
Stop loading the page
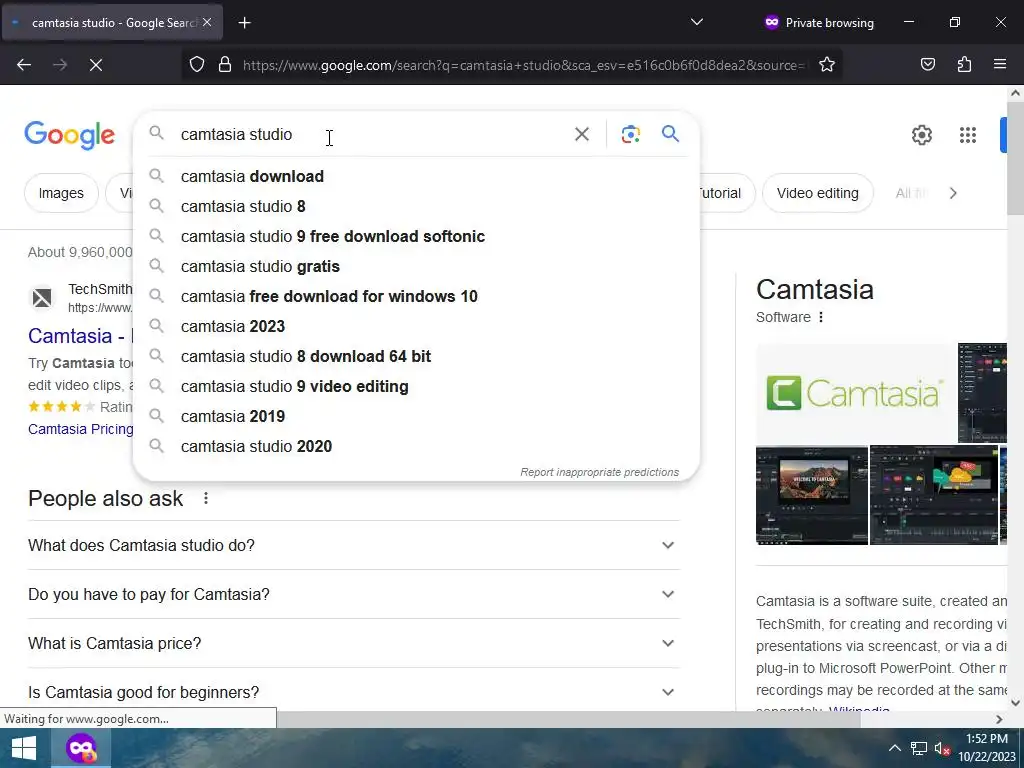point(96,65)
